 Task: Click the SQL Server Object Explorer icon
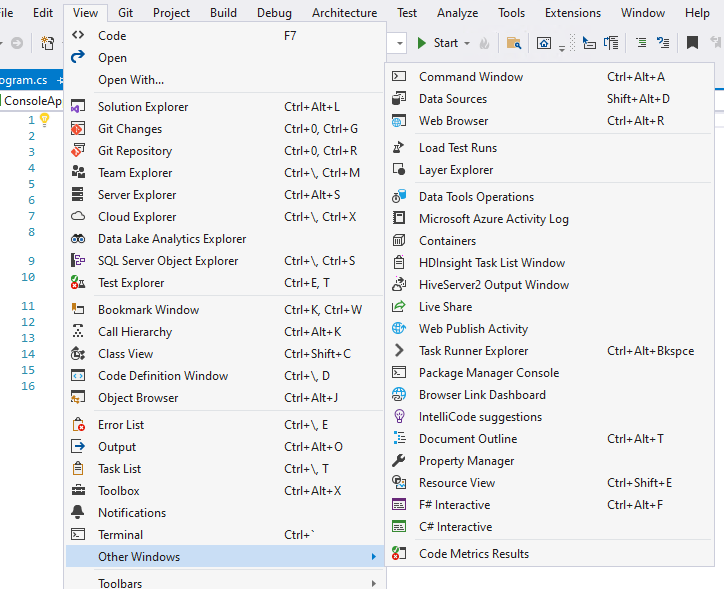click(78, 260)
